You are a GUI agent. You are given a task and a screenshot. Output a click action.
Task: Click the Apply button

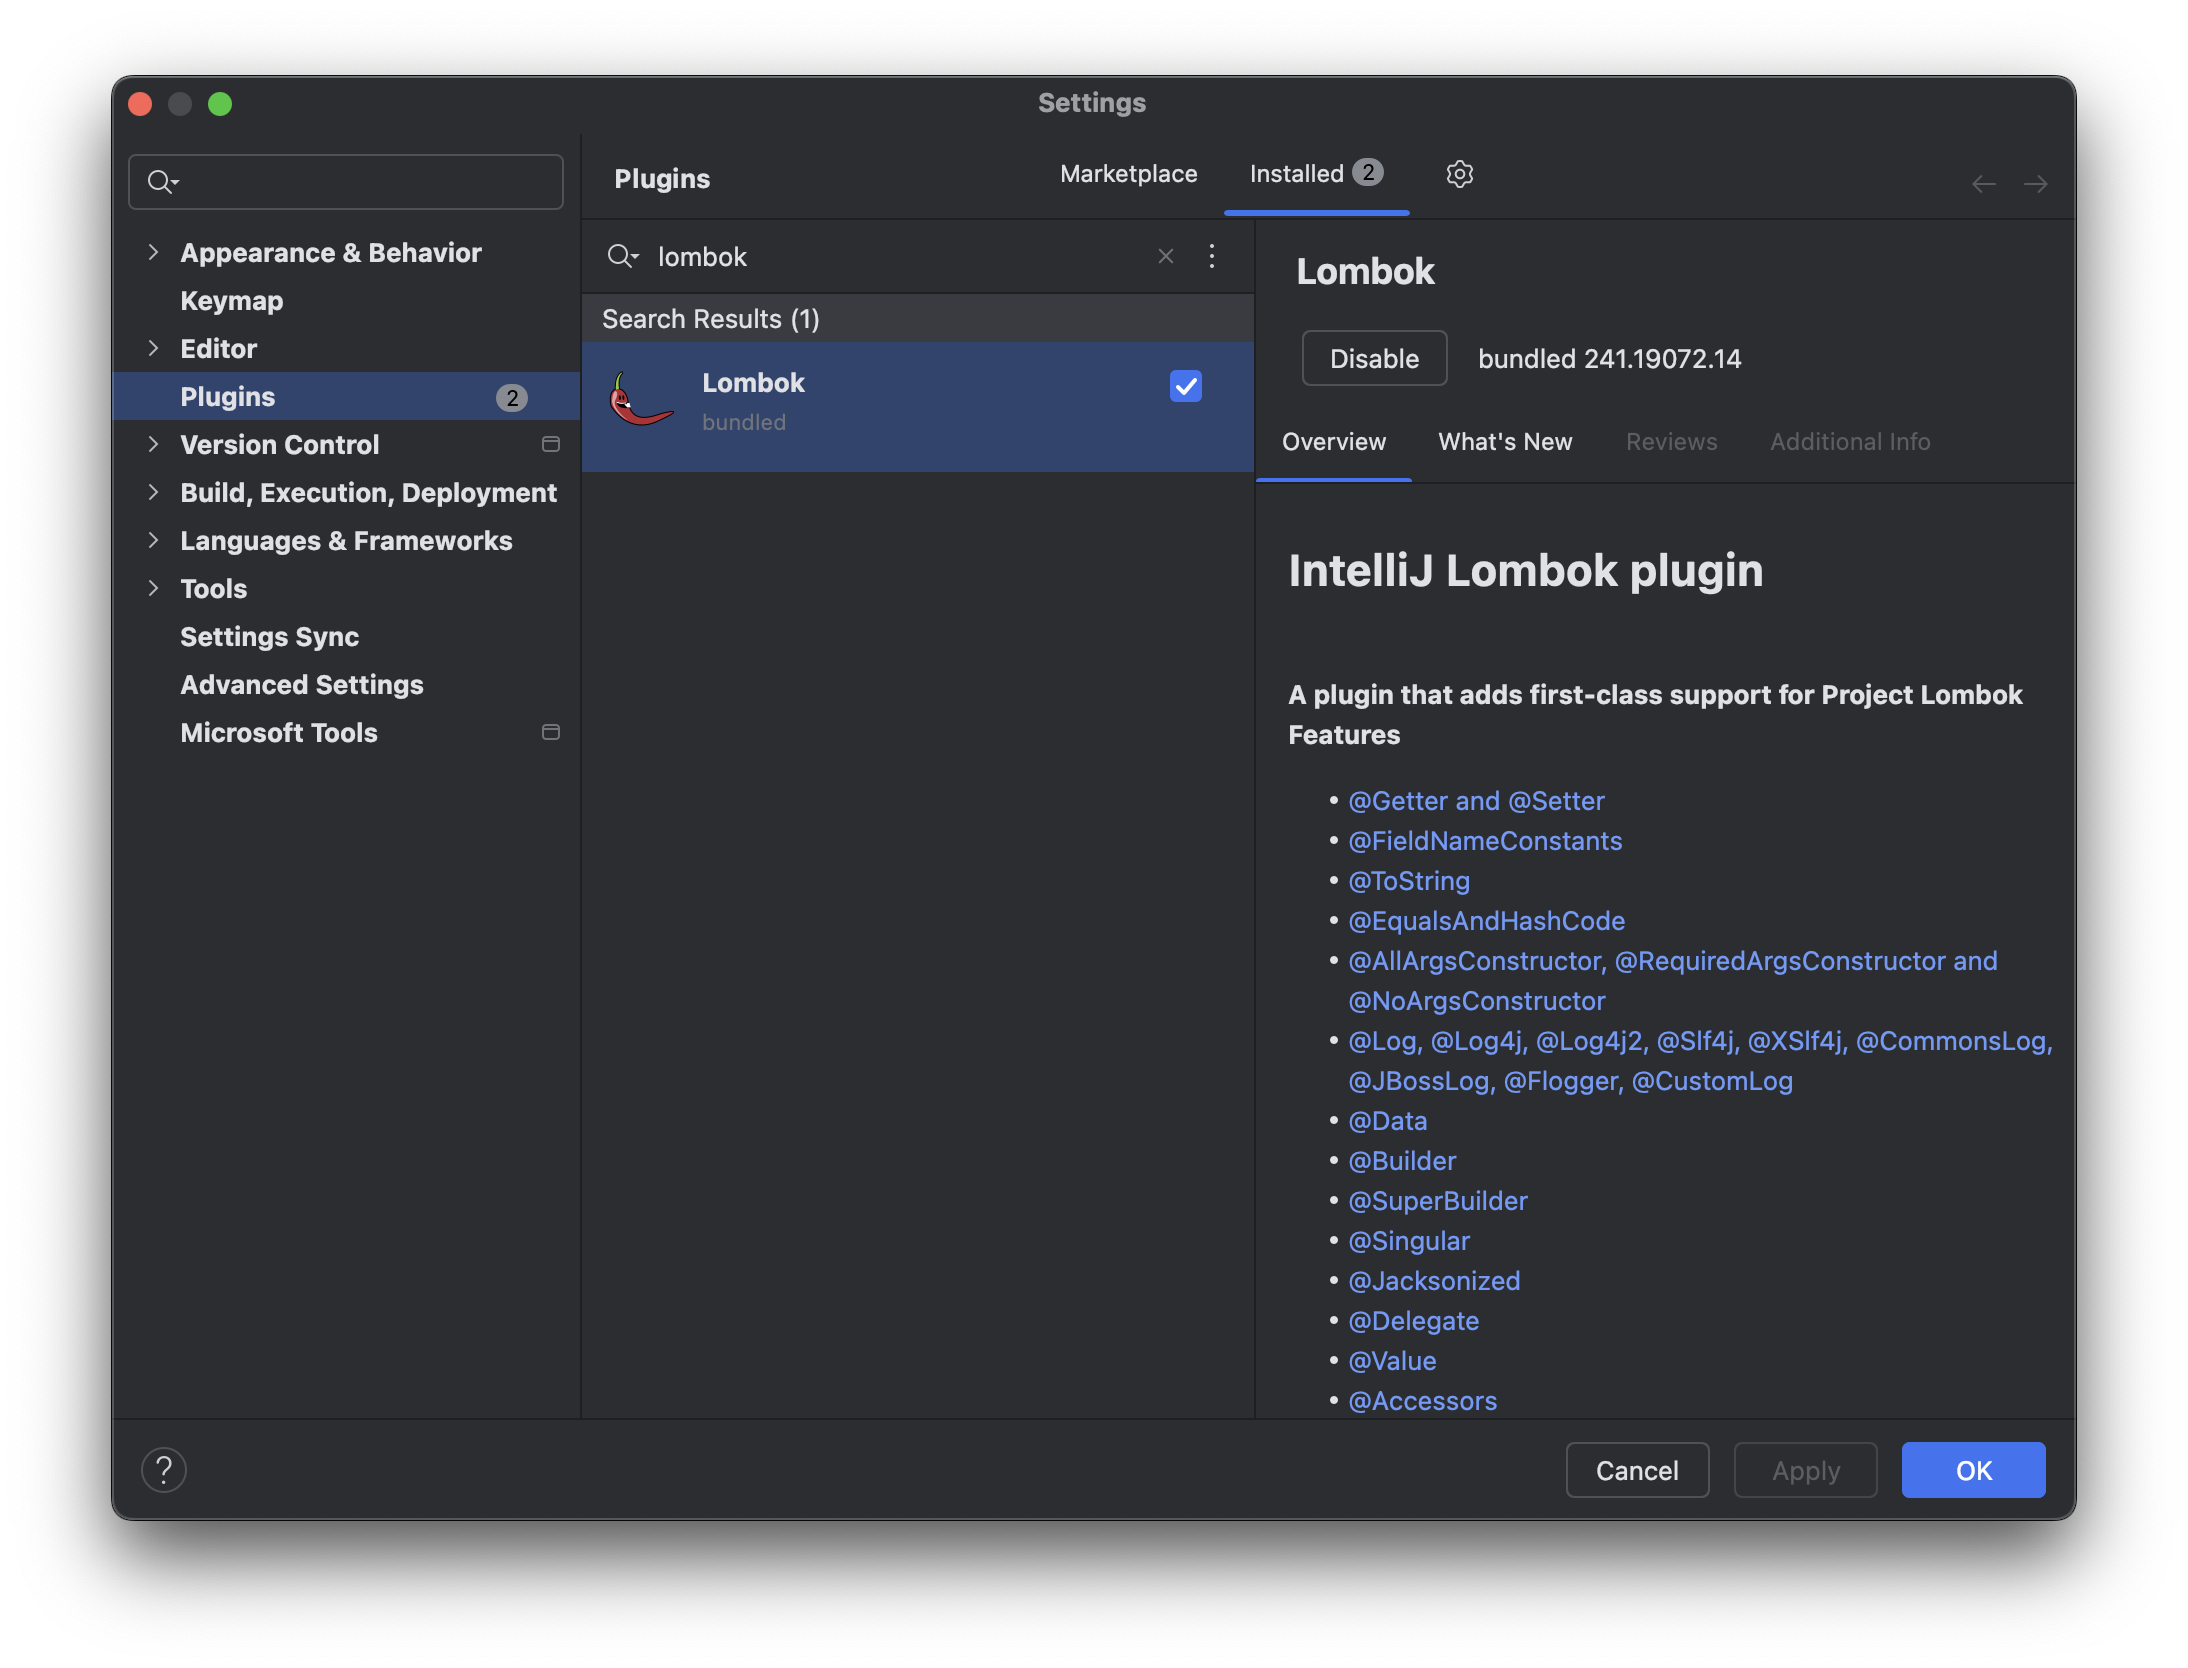(x=1805, y=1470)
